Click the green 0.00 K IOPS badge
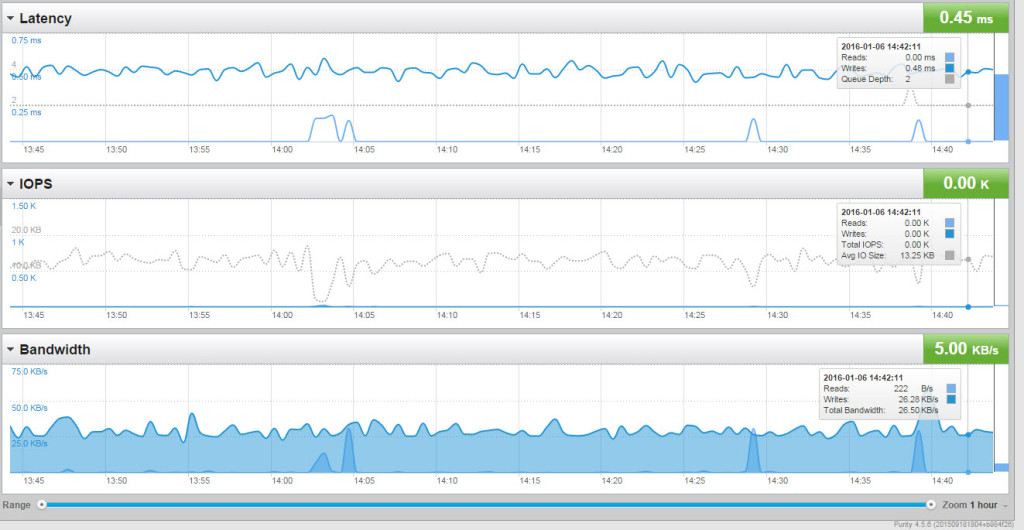The height and width of the screenshot is (530, 1024). [966, 184]
